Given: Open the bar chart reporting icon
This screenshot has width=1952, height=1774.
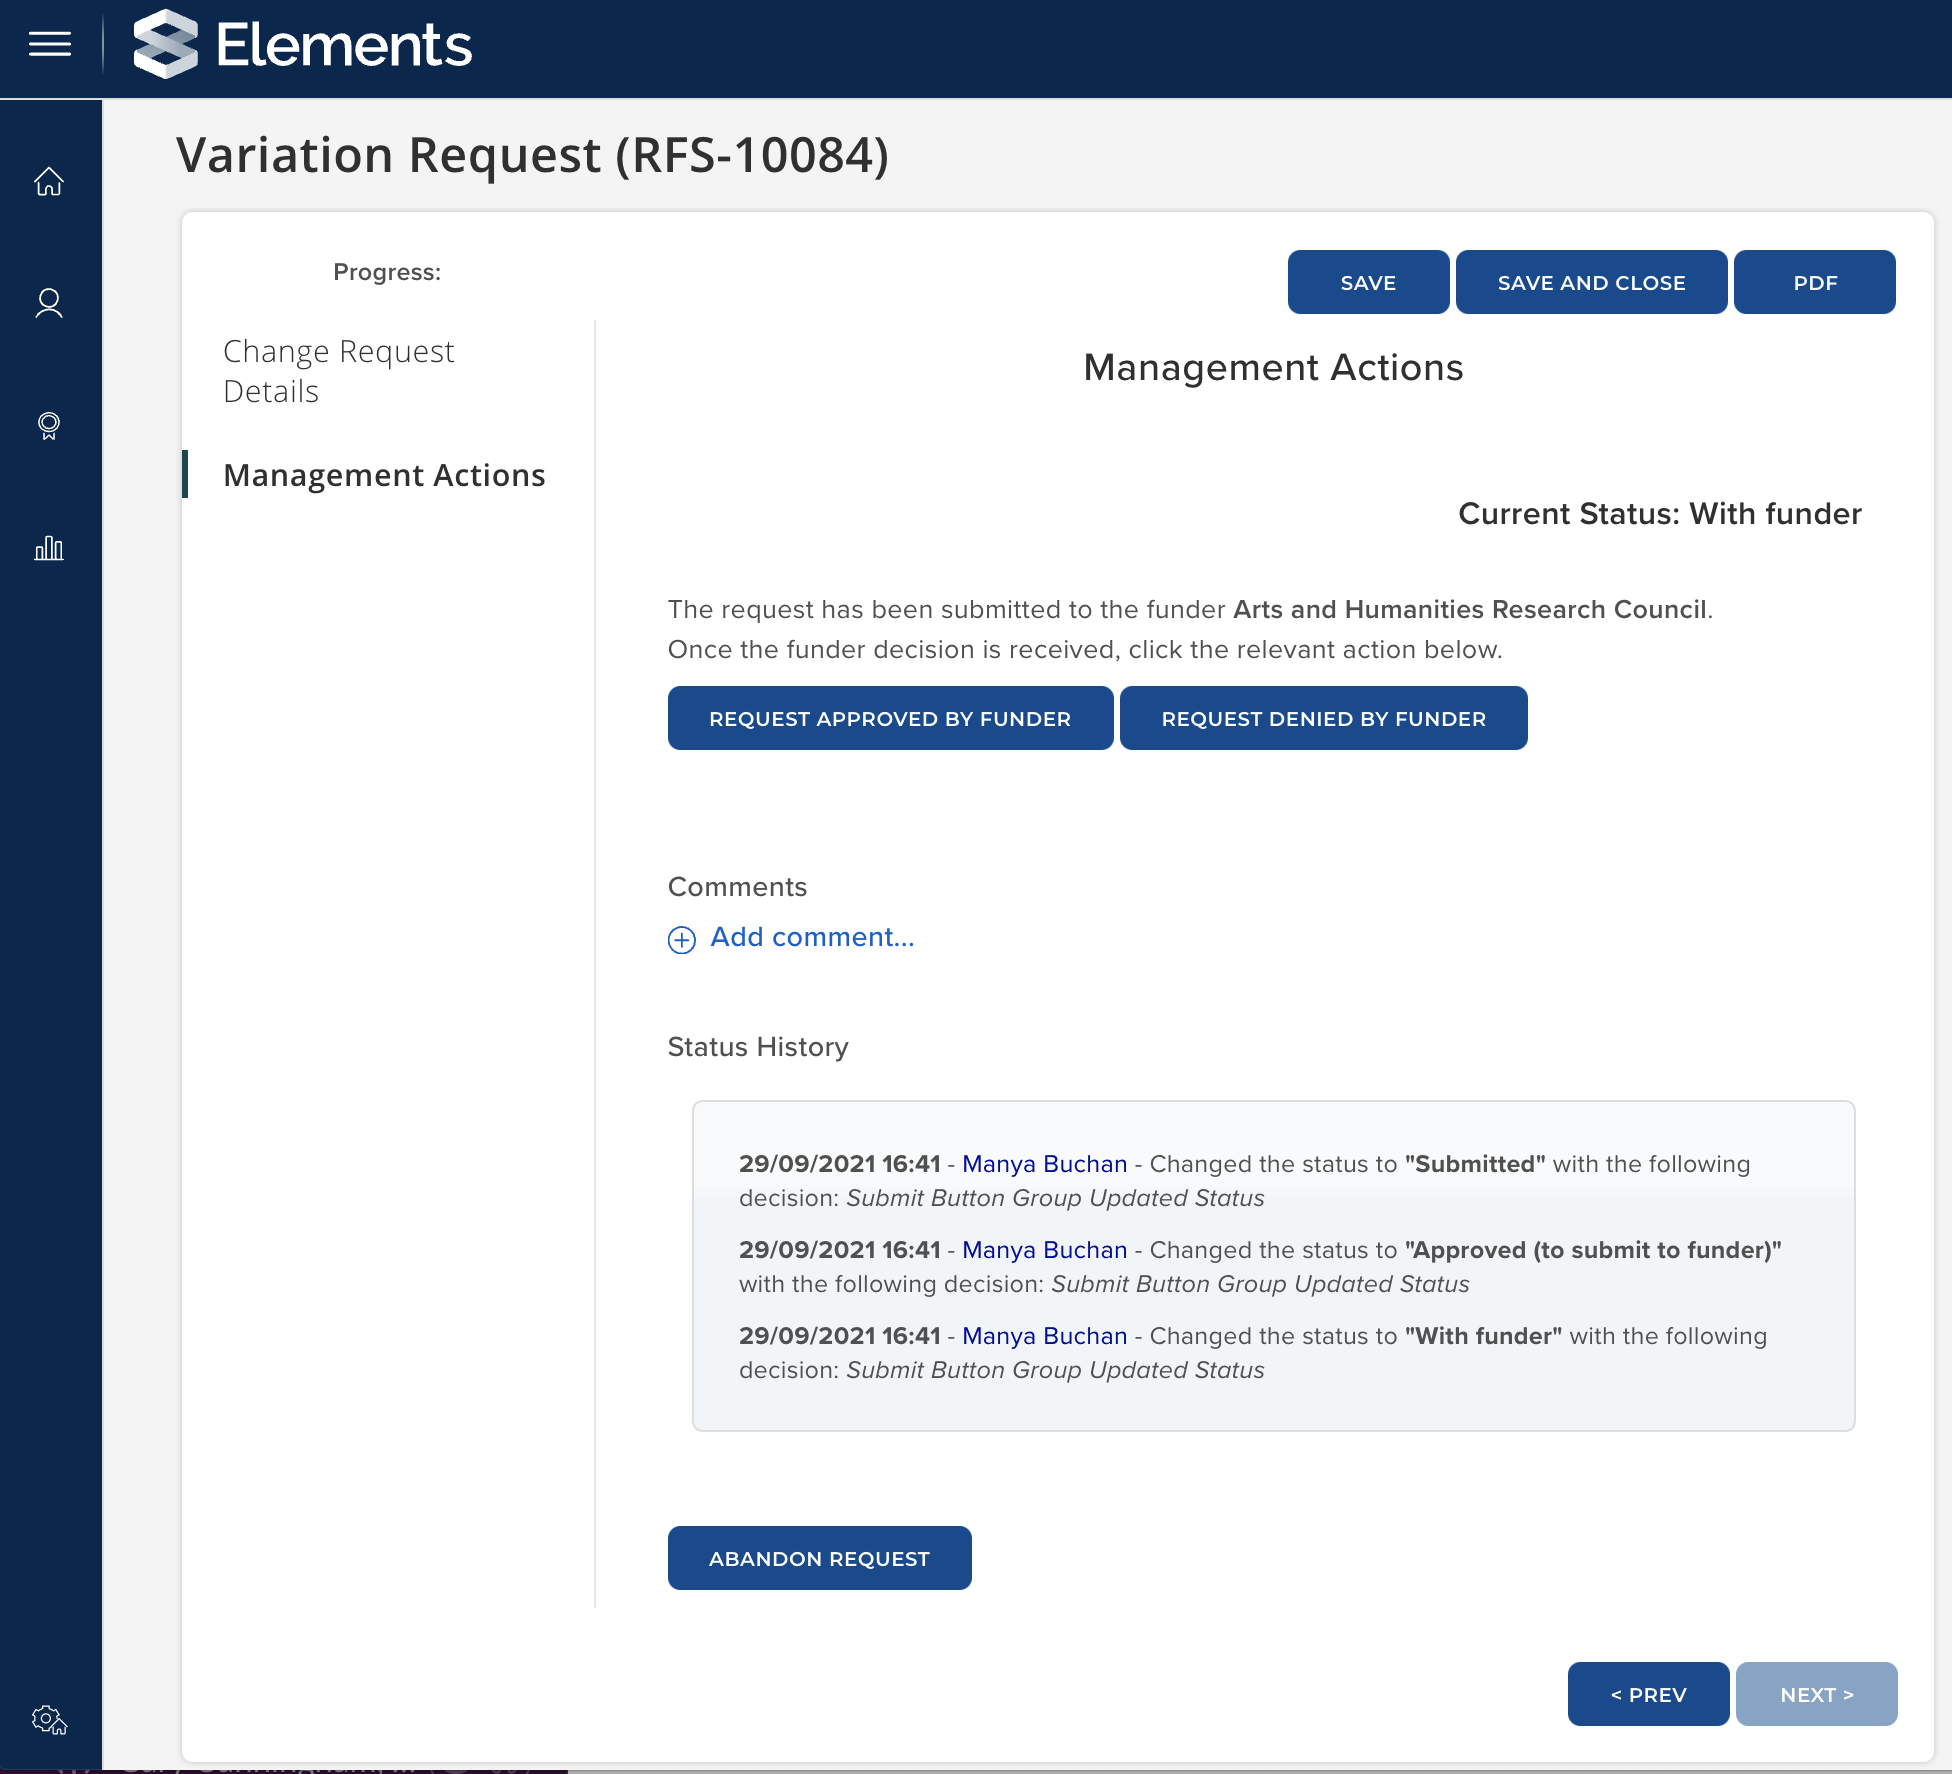Looking at the screenshot, I should click(49, 548).
